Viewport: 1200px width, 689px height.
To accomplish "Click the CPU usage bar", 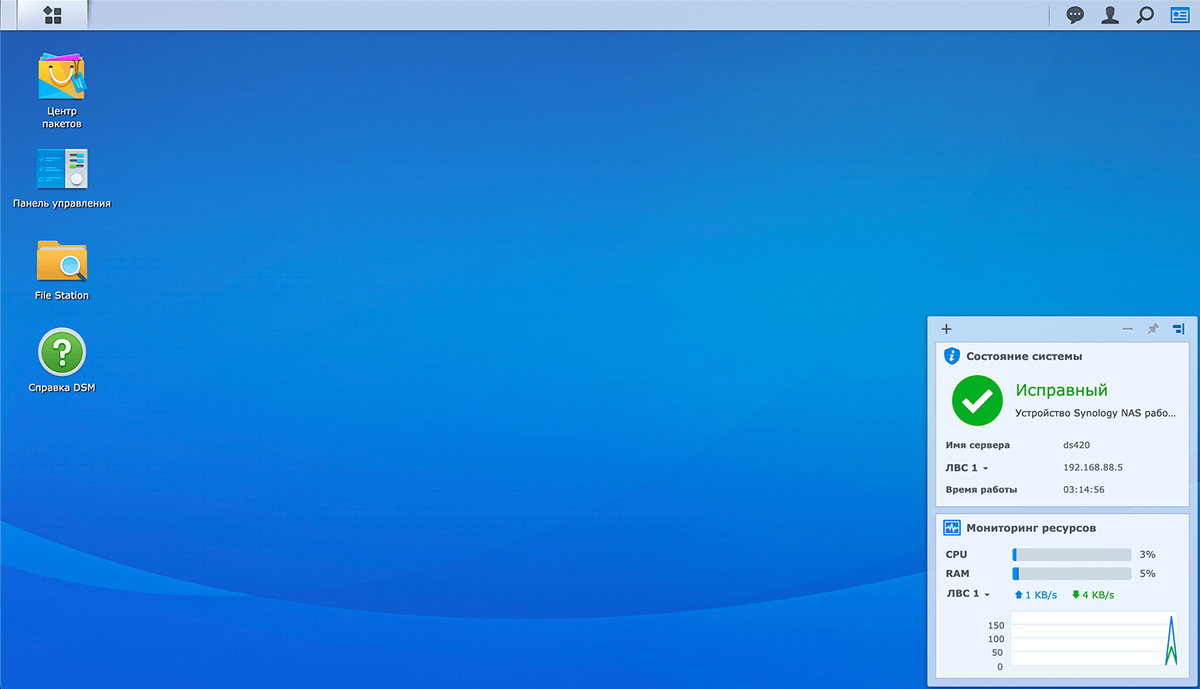I will (1072, 554).
